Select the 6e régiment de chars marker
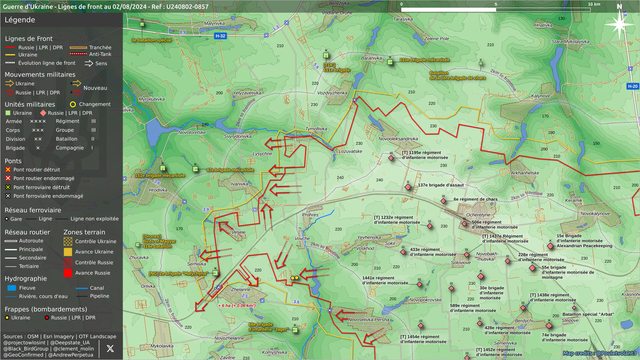This screenshot has width=640, height=360. (x=444, y=201)
